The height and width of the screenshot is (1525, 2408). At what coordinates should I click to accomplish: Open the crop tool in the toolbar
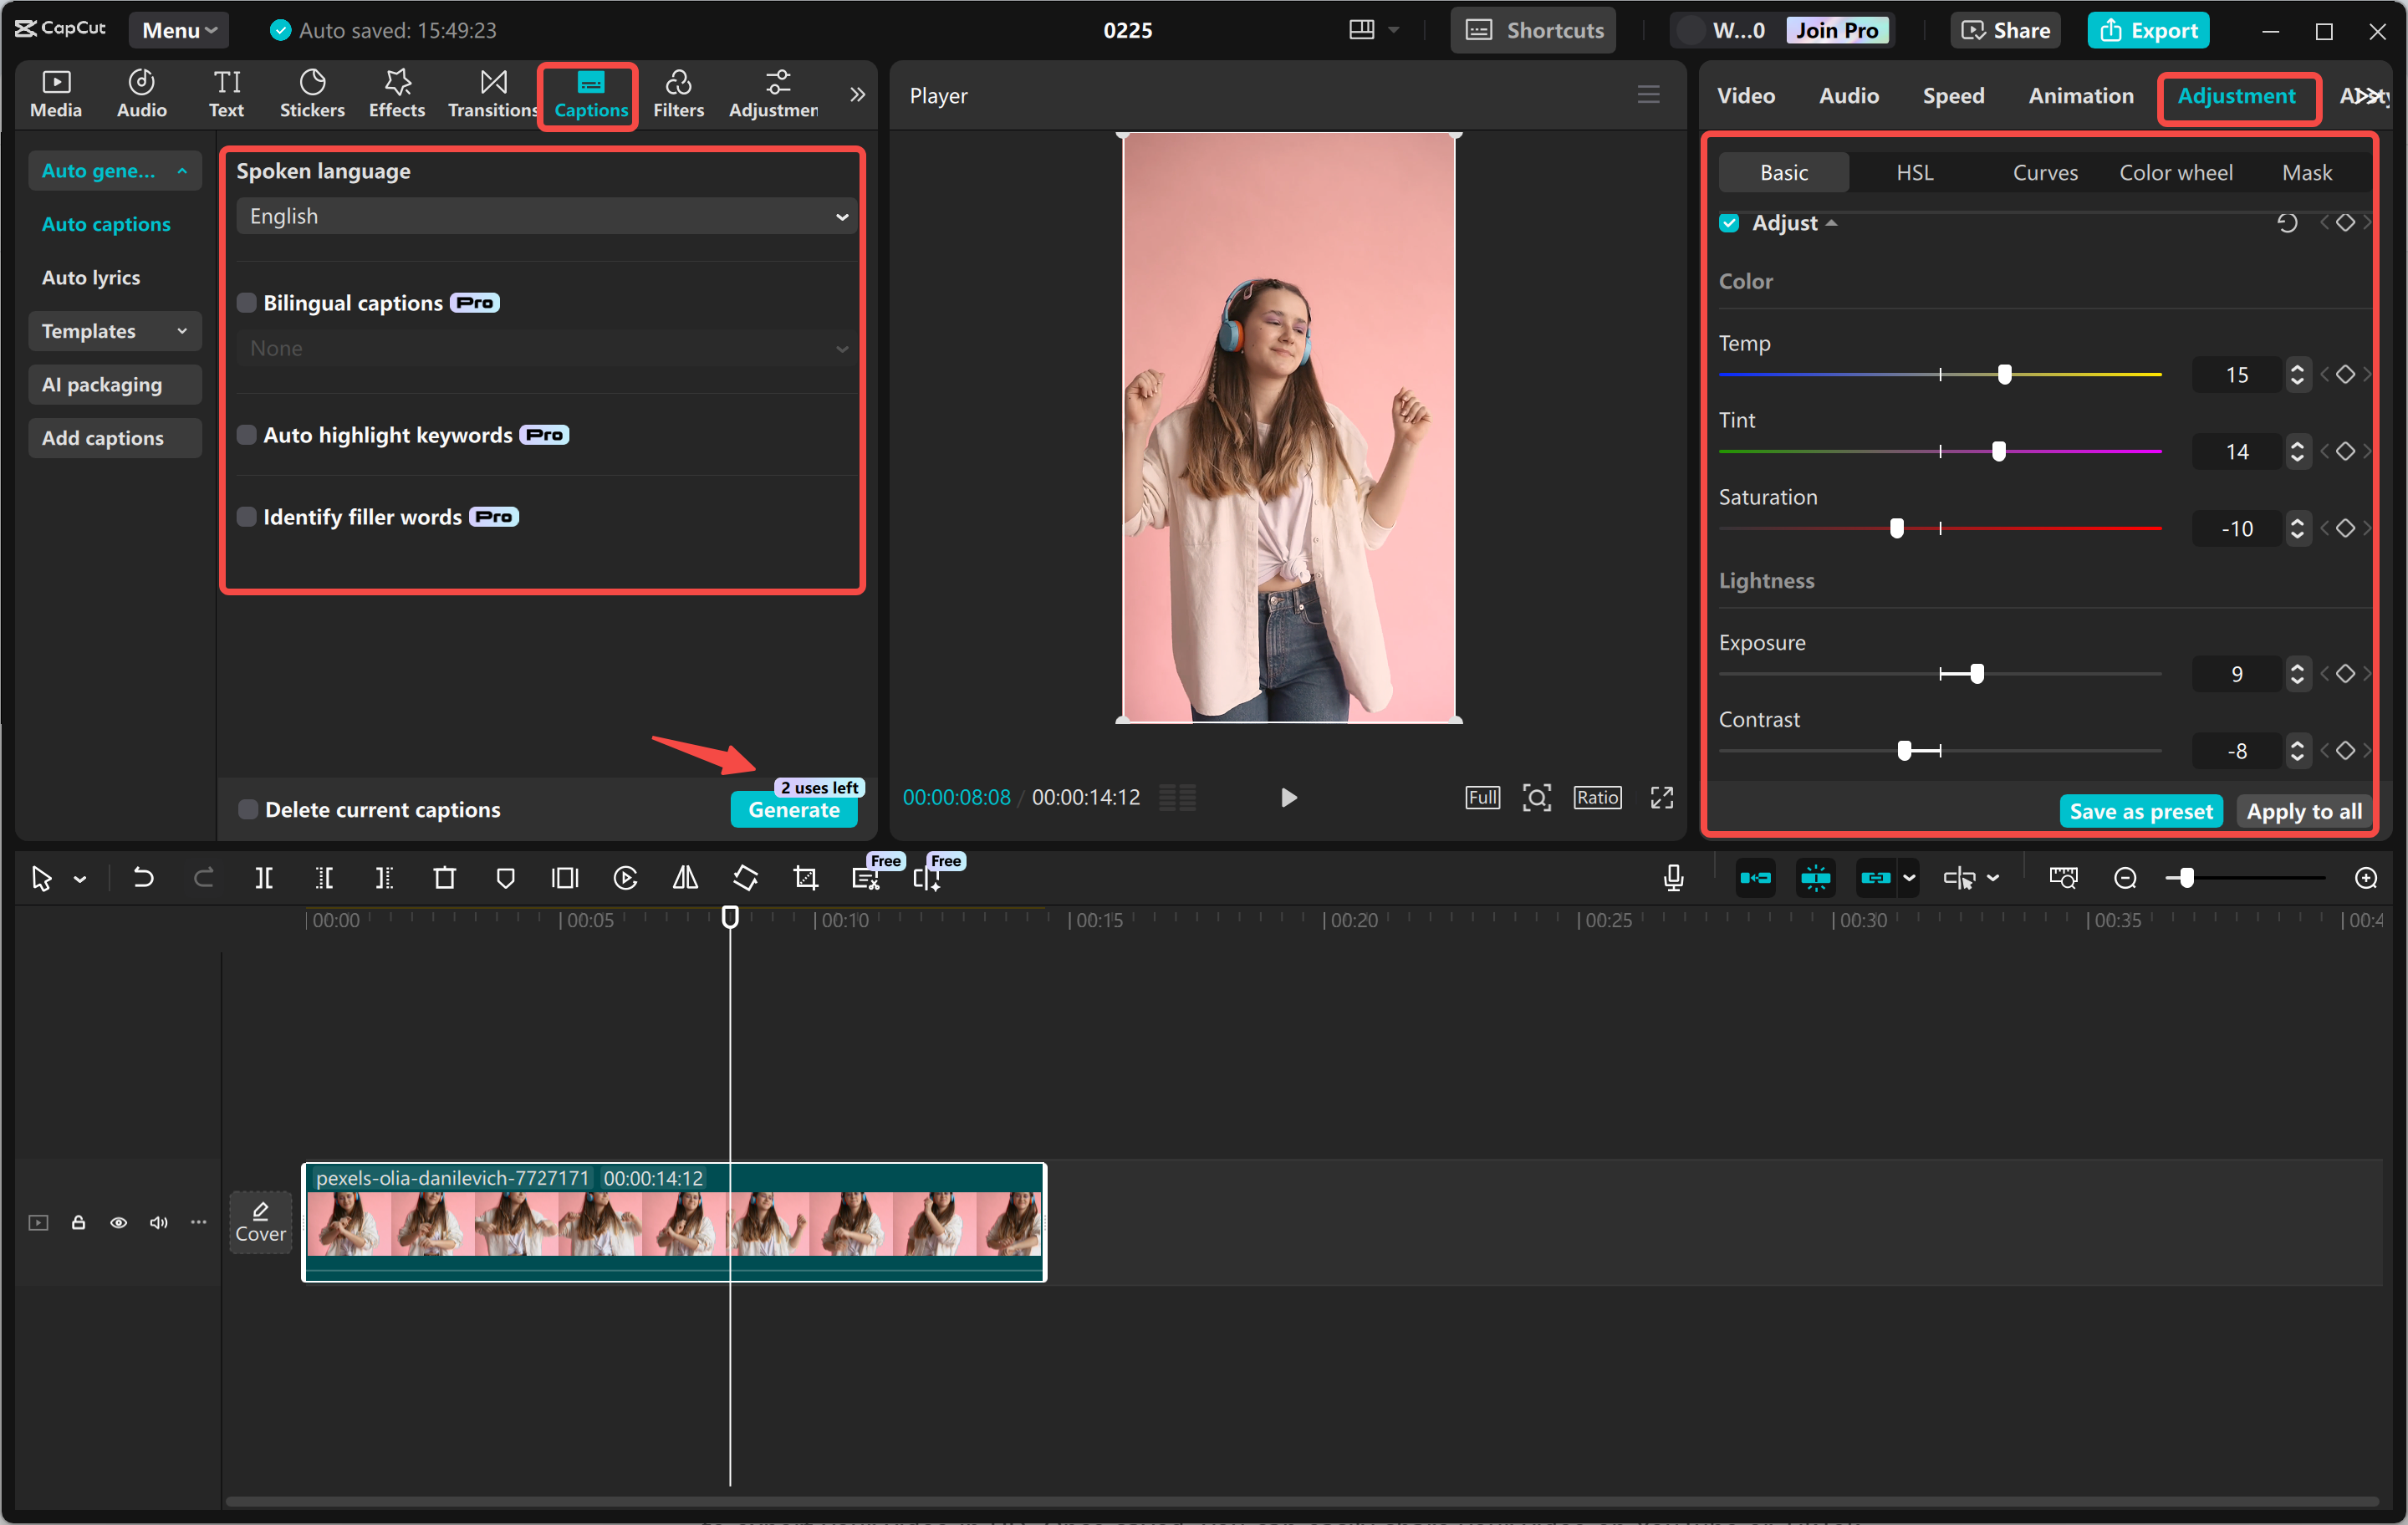804,877
